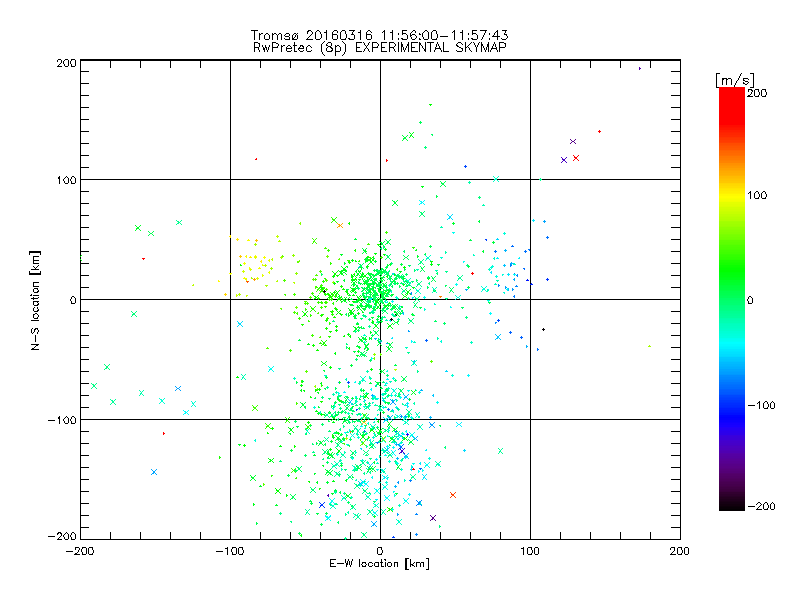The height and width of the screenshot is (600, 800).
Task: Click the x-axis tick label '100'
Action: pyautogui.click(x=530, y=551)
